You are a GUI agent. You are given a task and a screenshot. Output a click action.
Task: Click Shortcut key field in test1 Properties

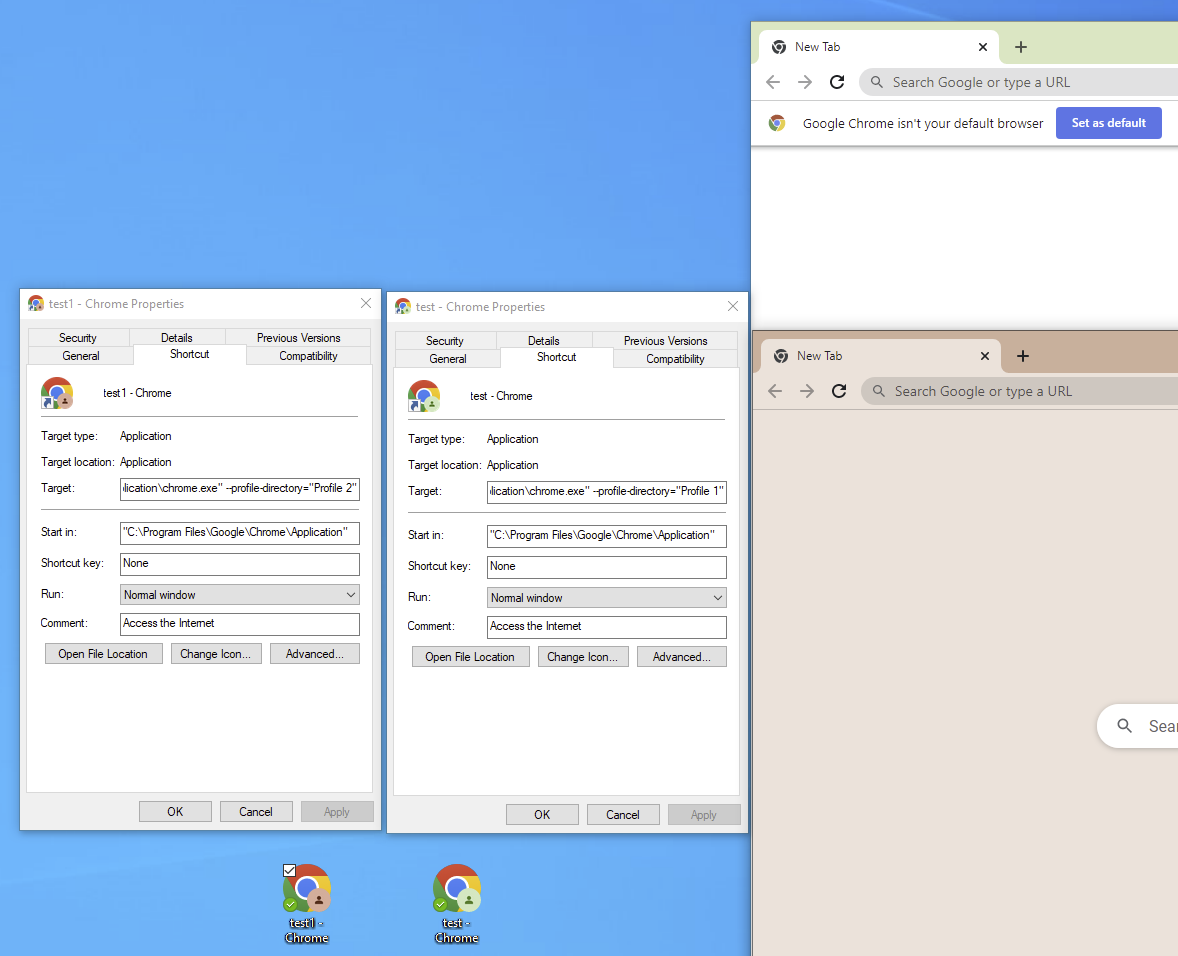point(240,564)
